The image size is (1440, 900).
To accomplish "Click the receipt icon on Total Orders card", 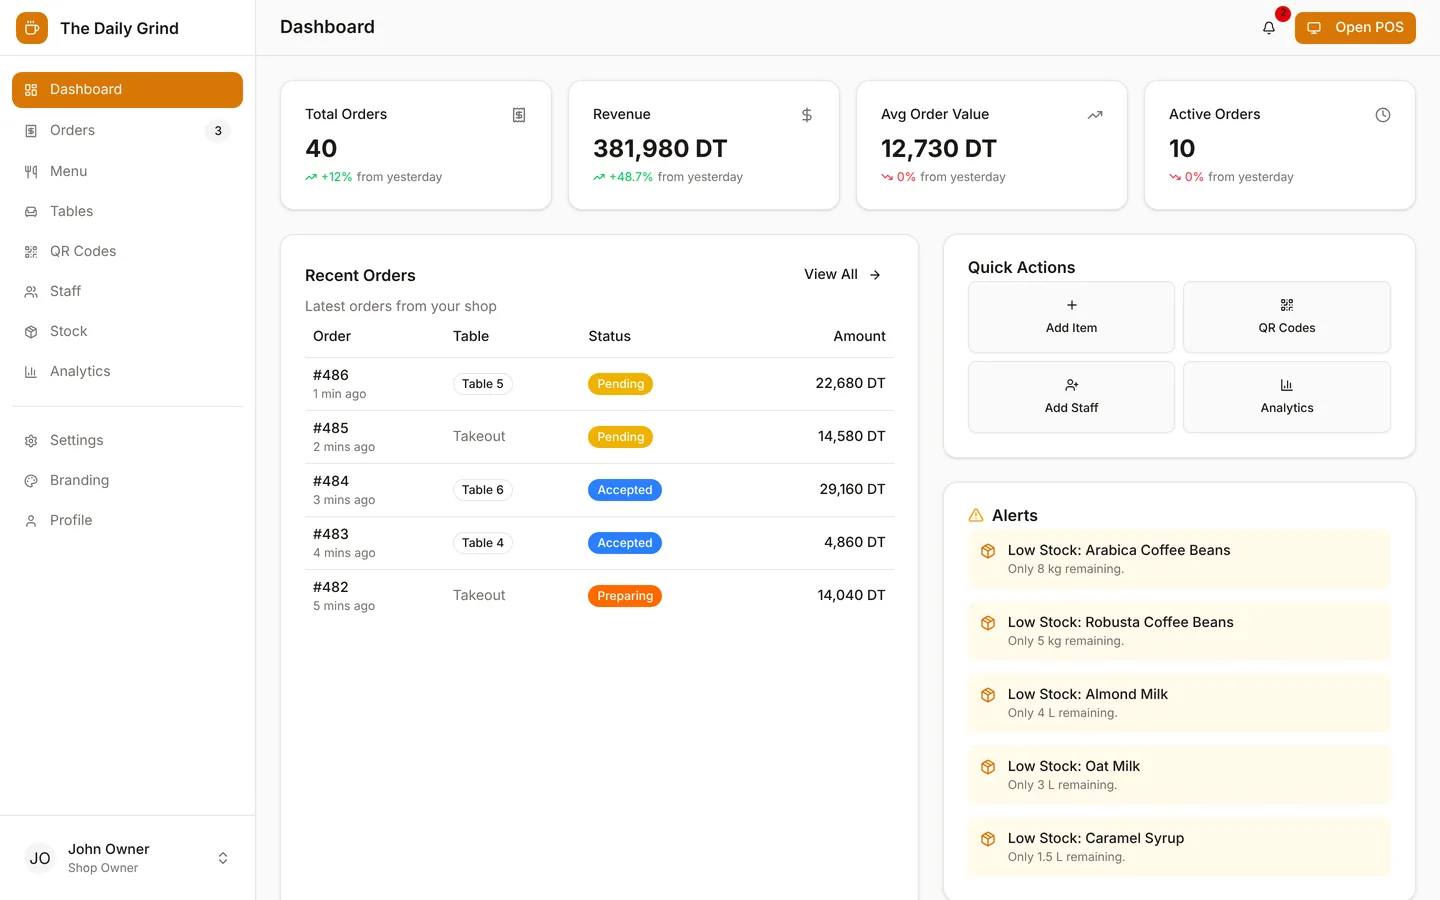I will [519, 115].
